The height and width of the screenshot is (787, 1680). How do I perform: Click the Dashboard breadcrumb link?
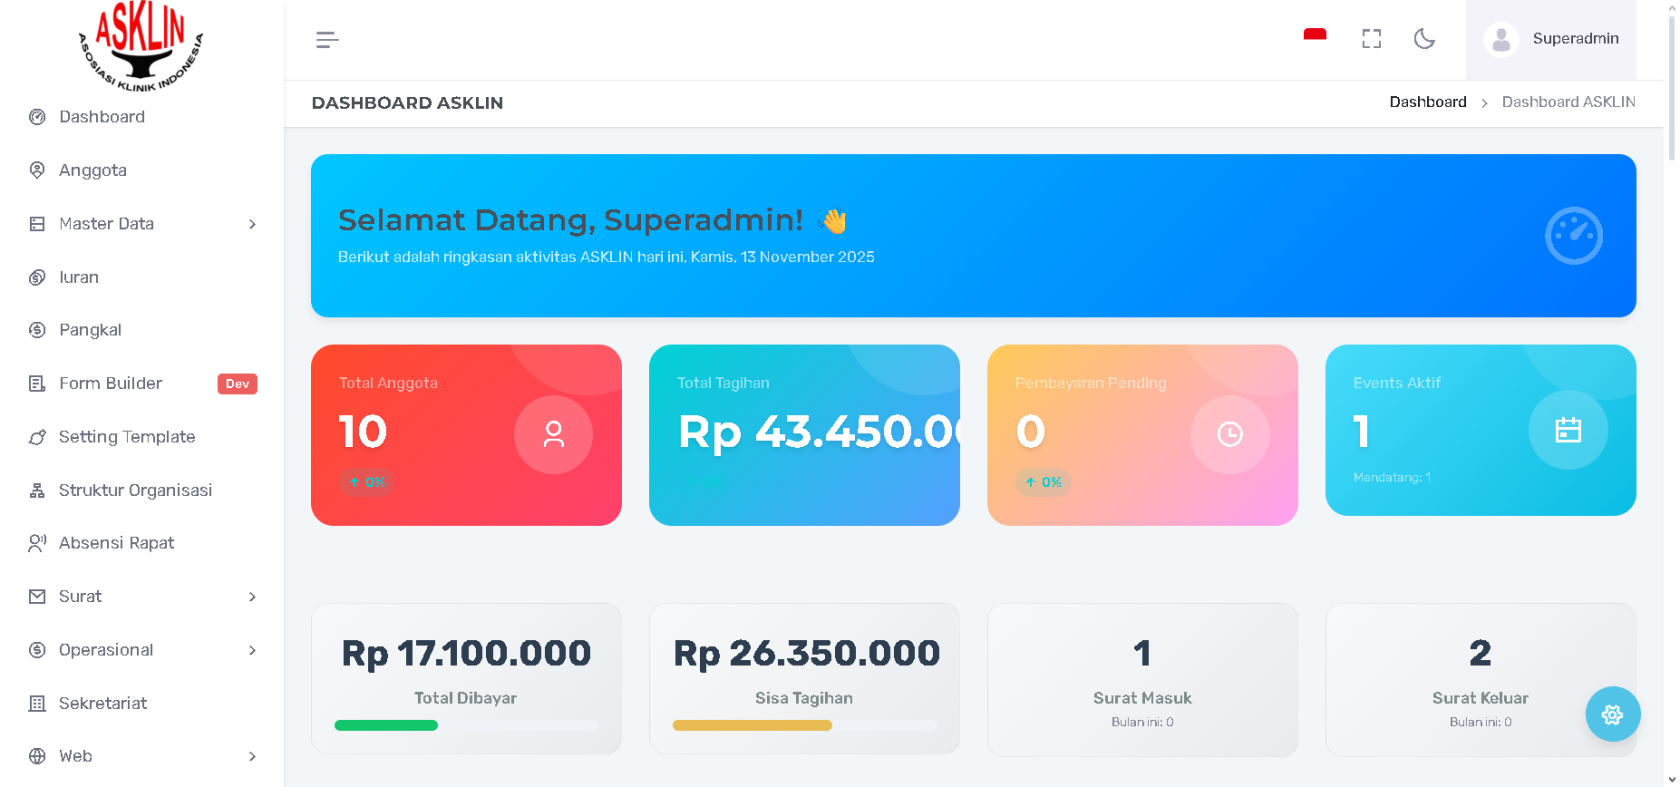pos(1427,102)
